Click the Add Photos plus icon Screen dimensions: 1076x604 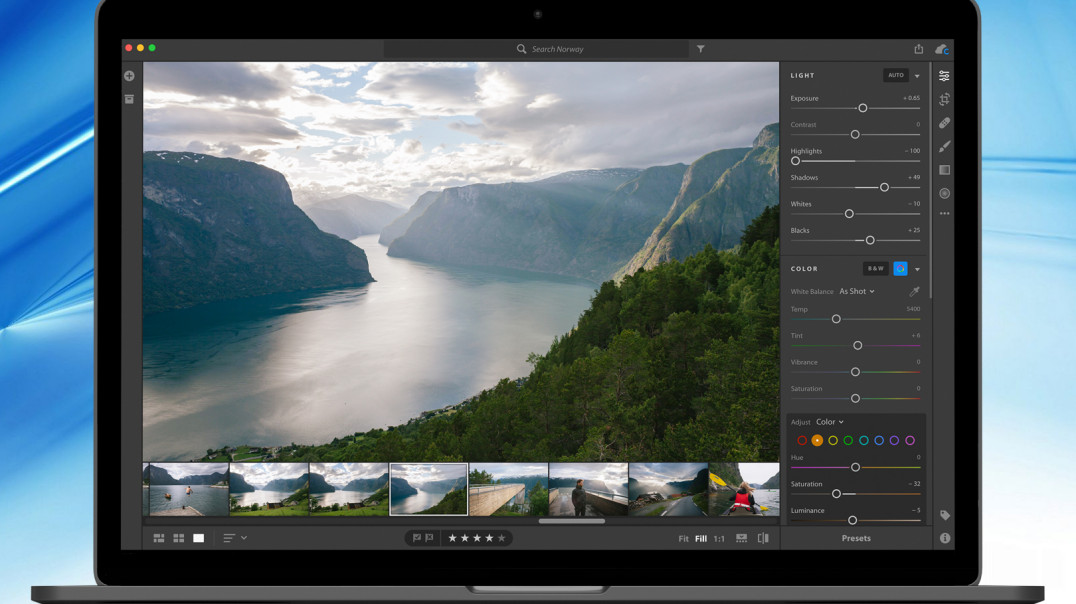pos(129,76)
